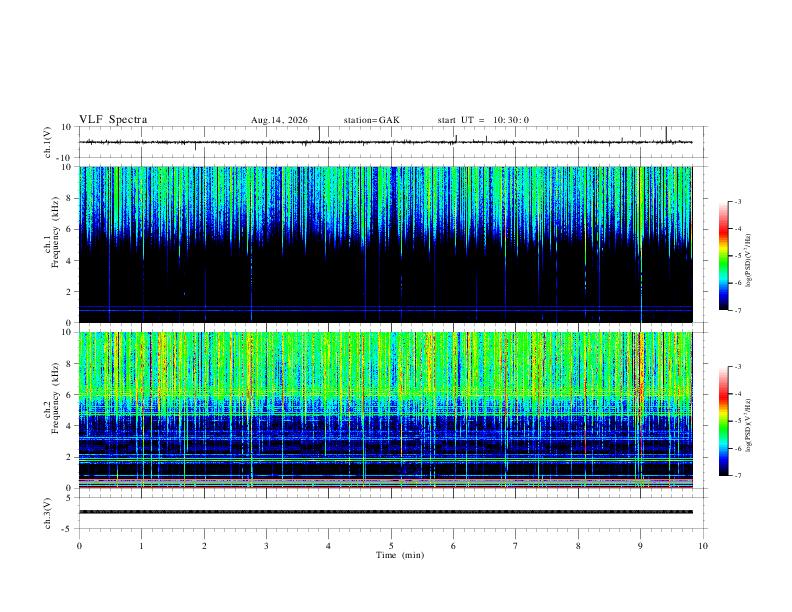Viewport: 792px width, 612px height.
Task: Click the ch.3 black waveform trace
Action: click(386, 512)
